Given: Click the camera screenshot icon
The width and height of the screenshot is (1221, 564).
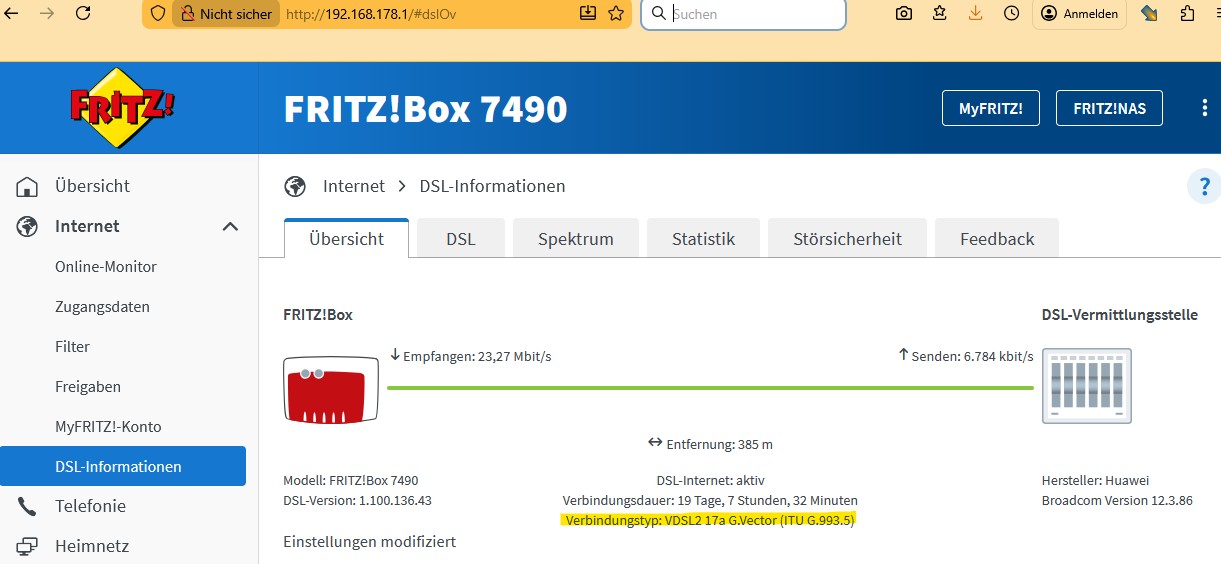Looking at the screenshot, I should [904, 13].
